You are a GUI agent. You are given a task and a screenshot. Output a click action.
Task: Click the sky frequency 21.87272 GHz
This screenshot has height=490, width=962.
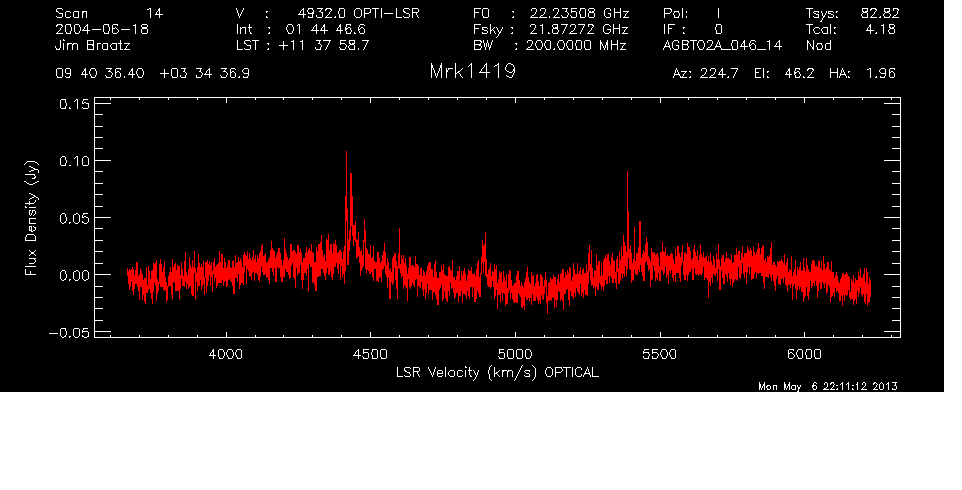point(579,29)
